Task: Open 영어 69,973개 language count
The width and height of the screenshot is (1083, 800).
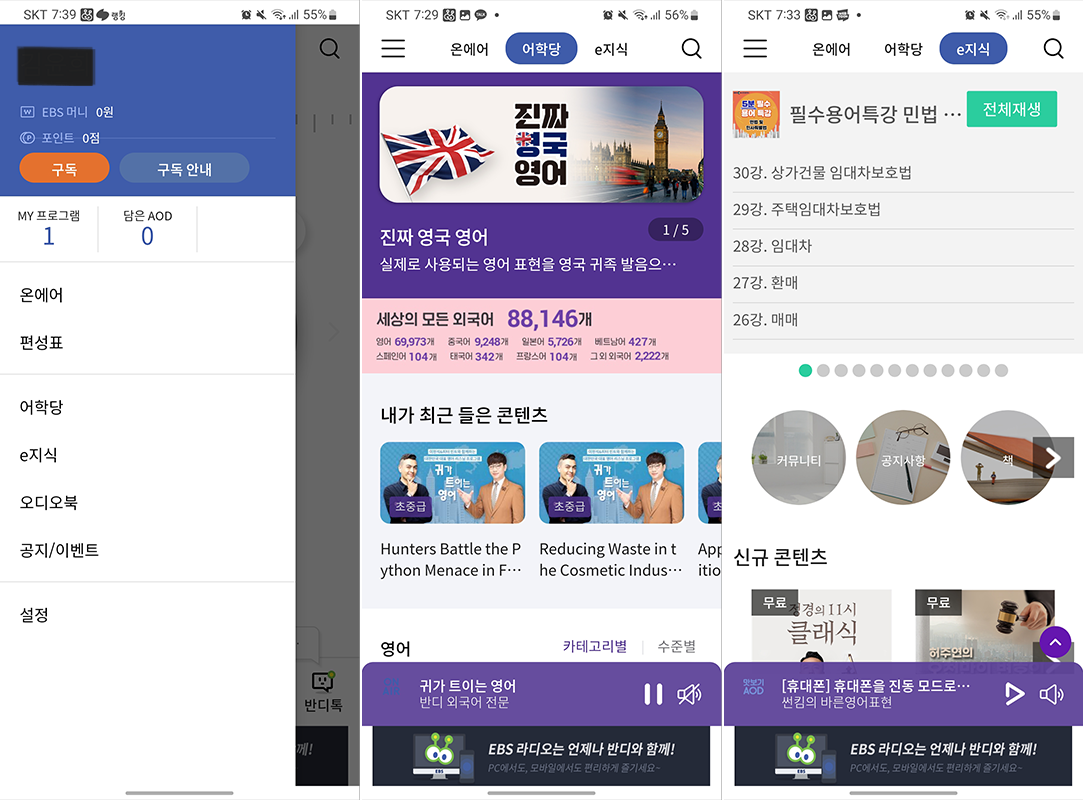Action: (405, 341)
